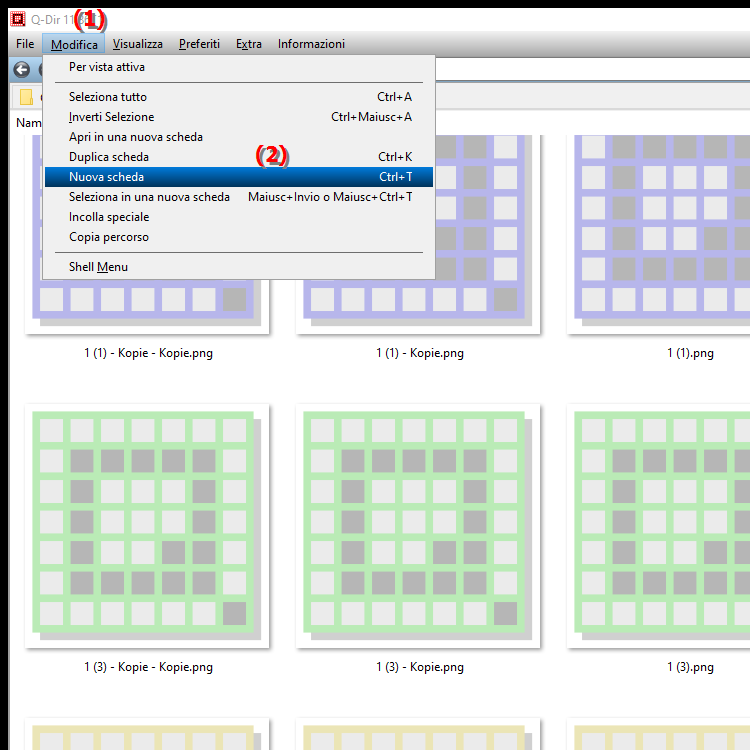Choose Seleziona in una nuova scheda
Image resolution: width=750 pixels, height=750 pixels.
pos(239,197)
